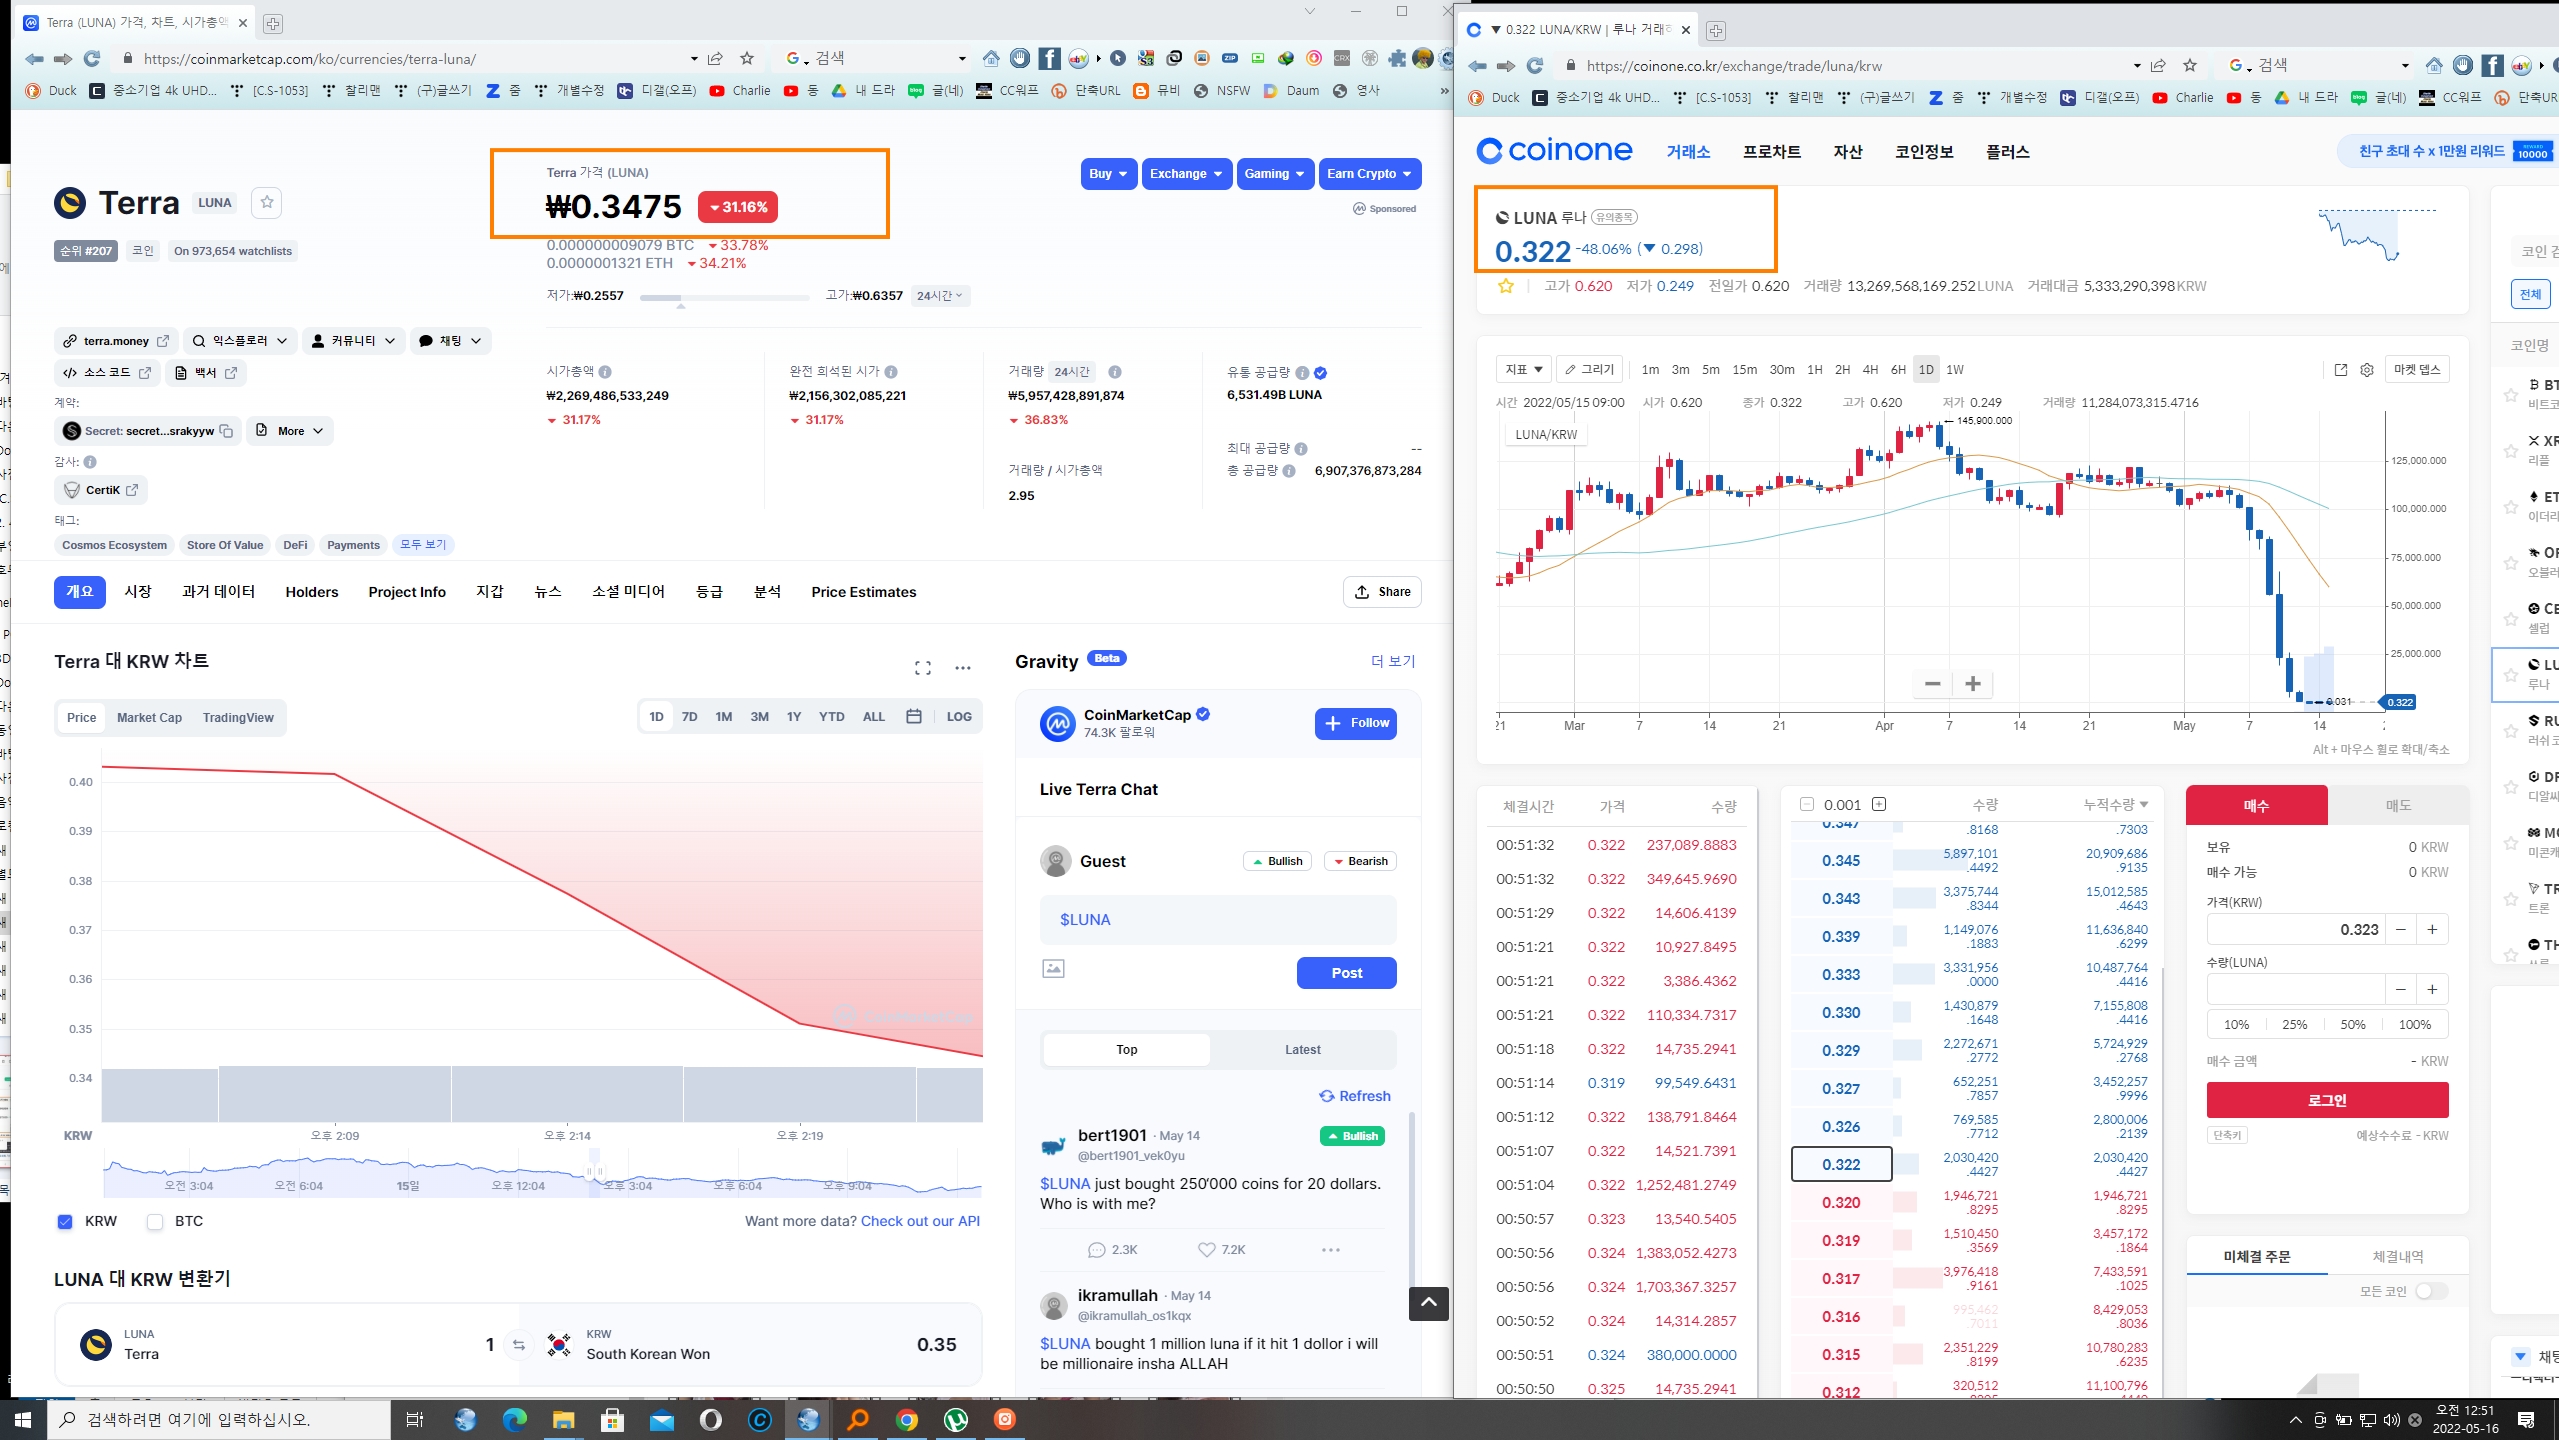This screenshot has width=2559, height=1440.
Task: Expand More contracts dropdown
Action: click(x=290, y=431)
